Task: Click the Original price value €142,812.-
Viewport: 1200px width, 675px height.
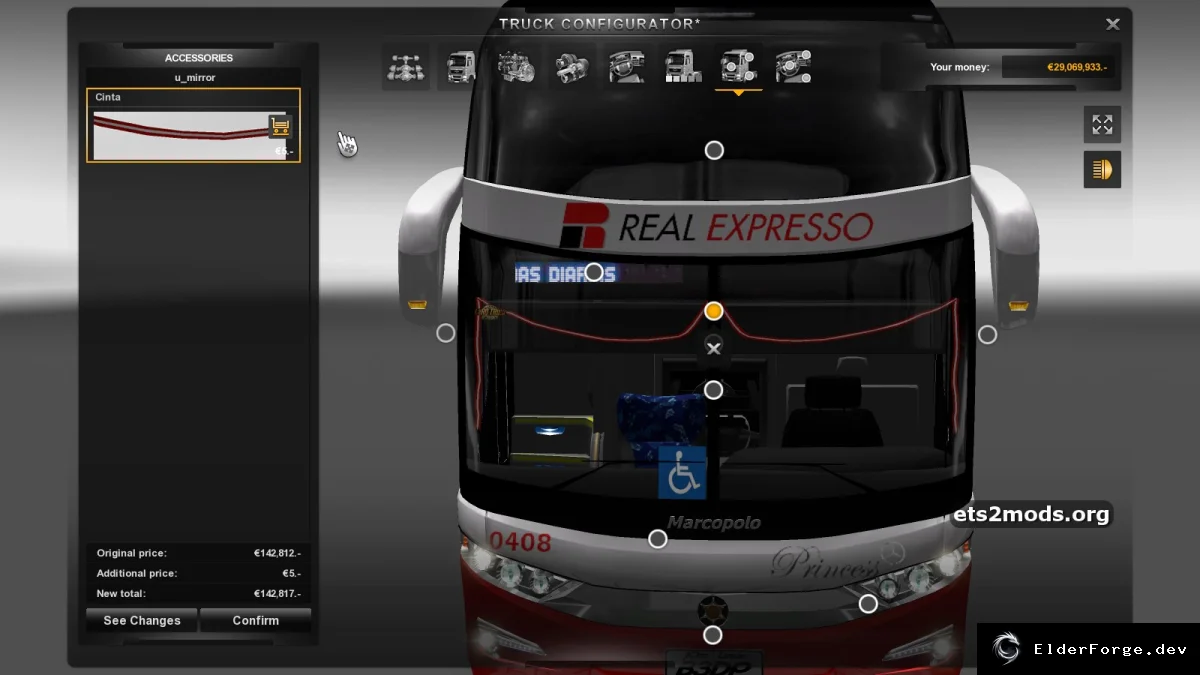Action: [277, 553]
